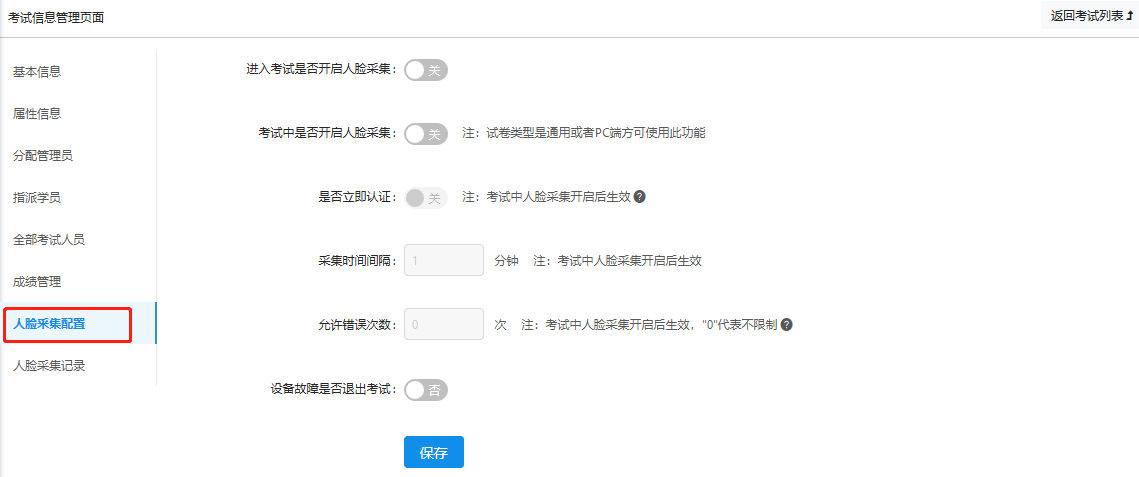This screenshot has width=1139, height=477.
Task: Switch on 设备故障是否退出考试 toggle
Action: point(426,390)
